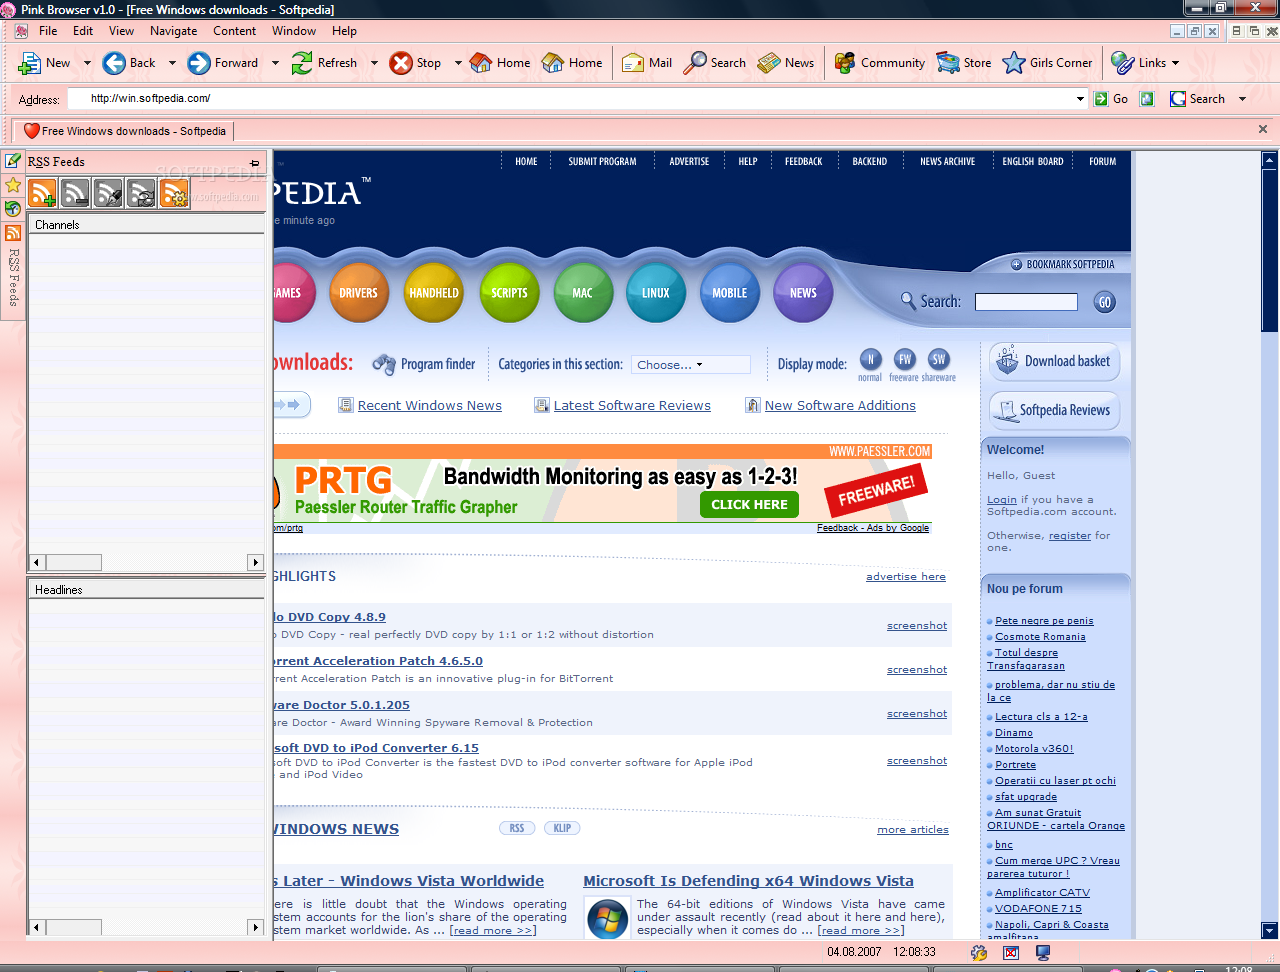Open the address bar URL dropdown

pos(1080,99)
